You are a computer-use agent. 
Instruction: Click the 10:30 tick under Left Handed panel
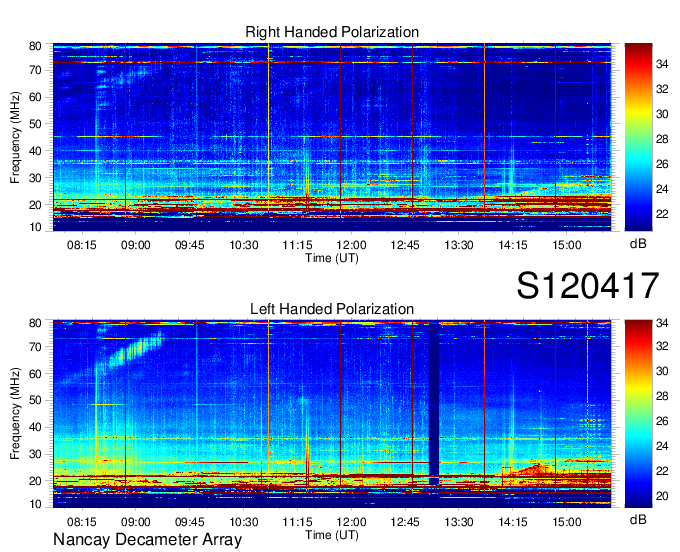point(243,522)
